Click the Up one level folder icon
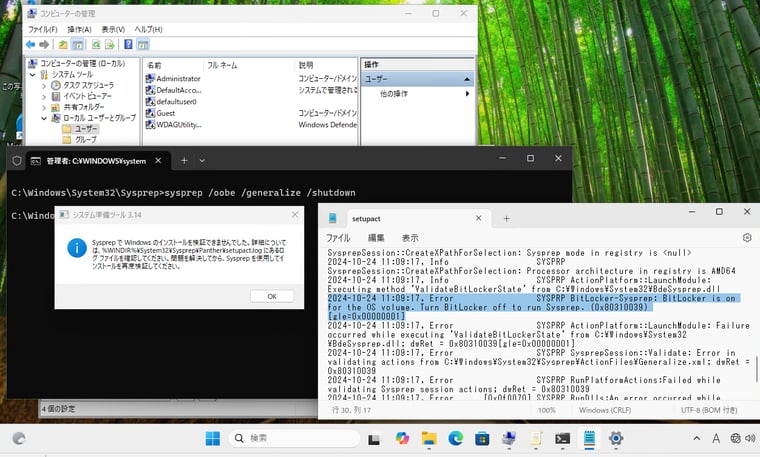 [x=63, y=45]
